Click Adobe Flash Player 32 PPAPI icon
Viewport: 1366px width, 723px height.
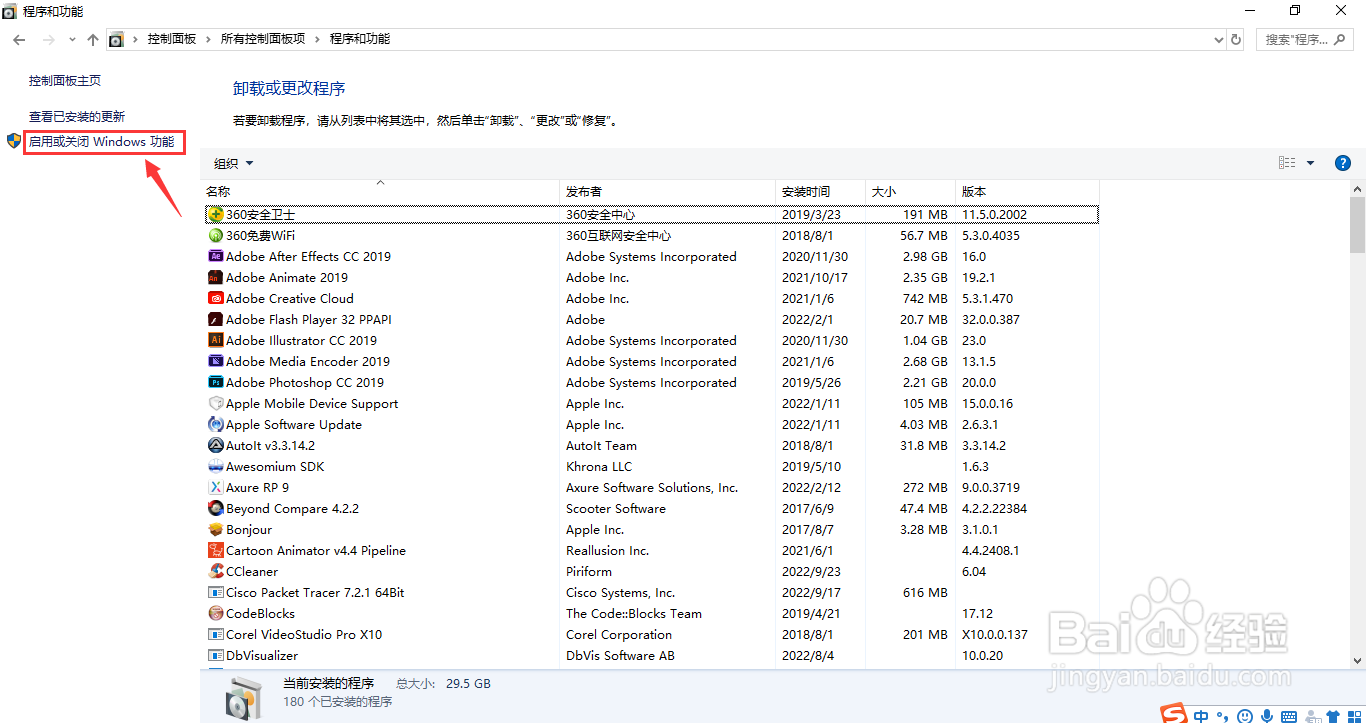216,319
